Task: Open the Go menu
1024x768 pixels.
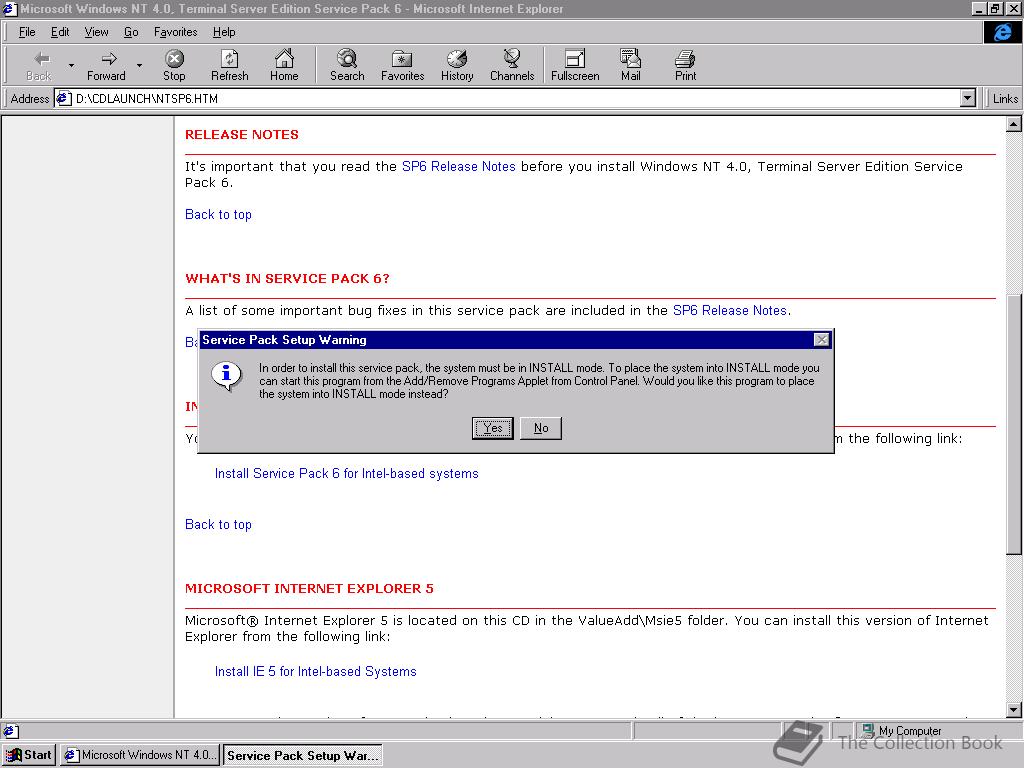Action: [131, 32]
